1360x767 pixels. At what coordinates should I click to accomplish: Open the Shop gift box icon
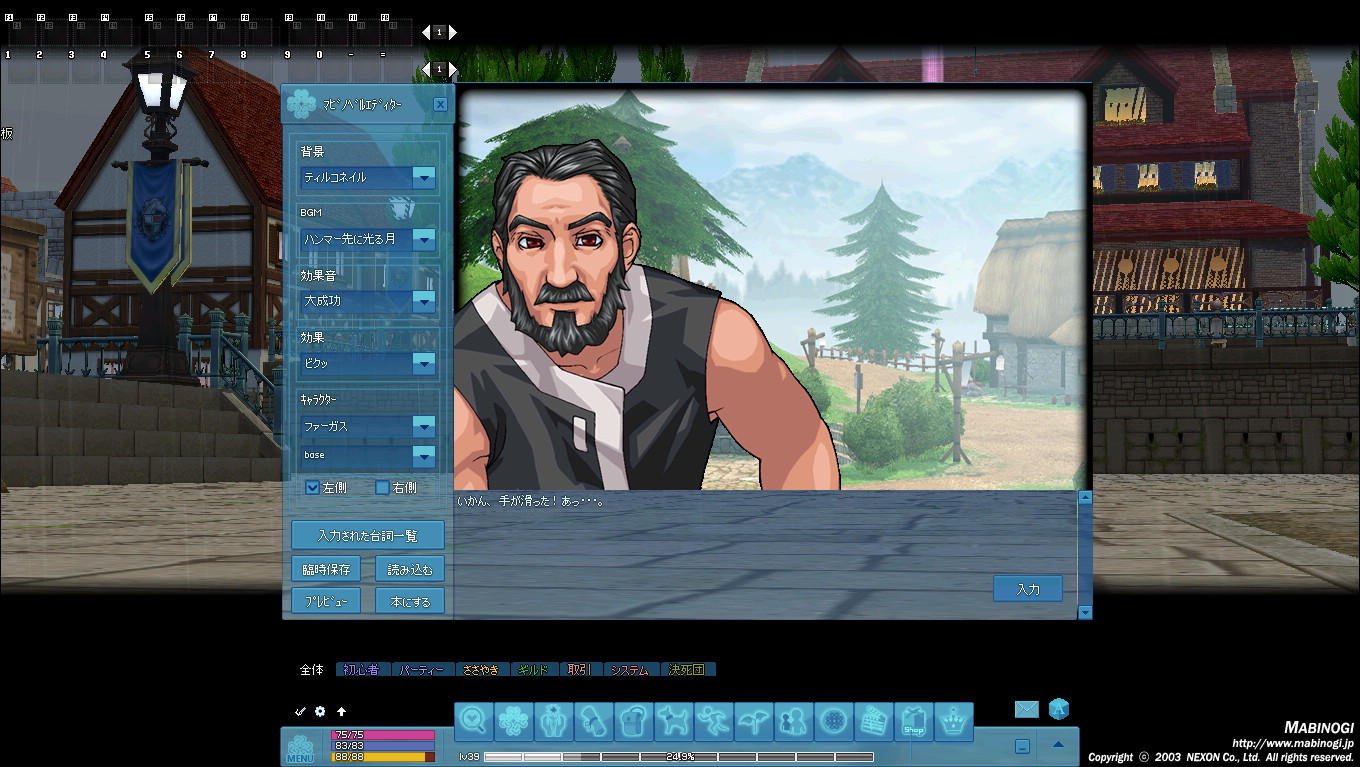tap(913, 721)
